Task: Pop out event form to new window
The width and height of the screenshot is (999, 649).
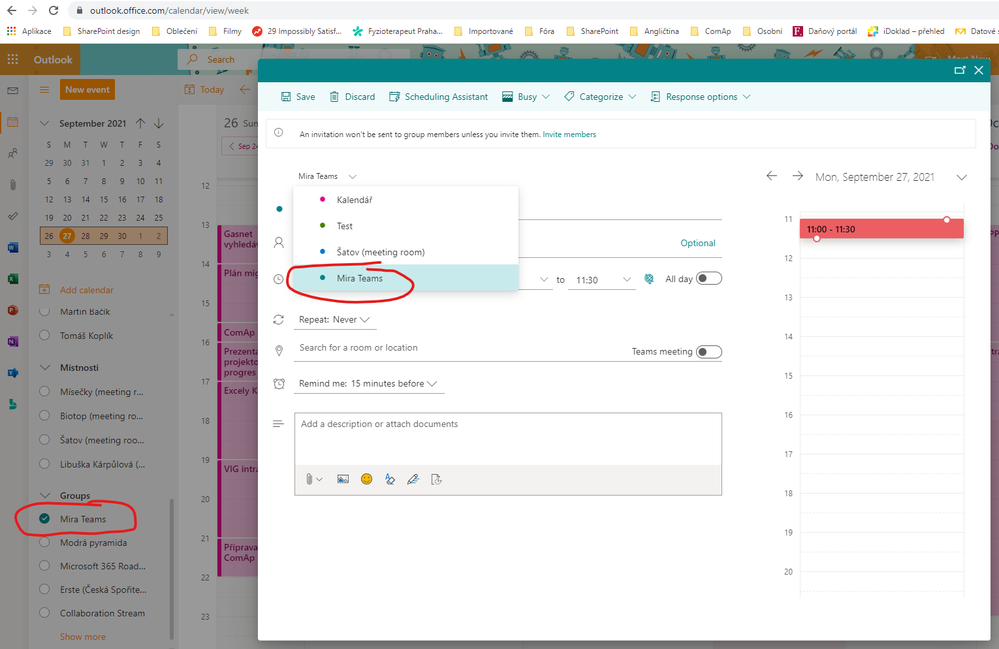Action: (959, 70)
